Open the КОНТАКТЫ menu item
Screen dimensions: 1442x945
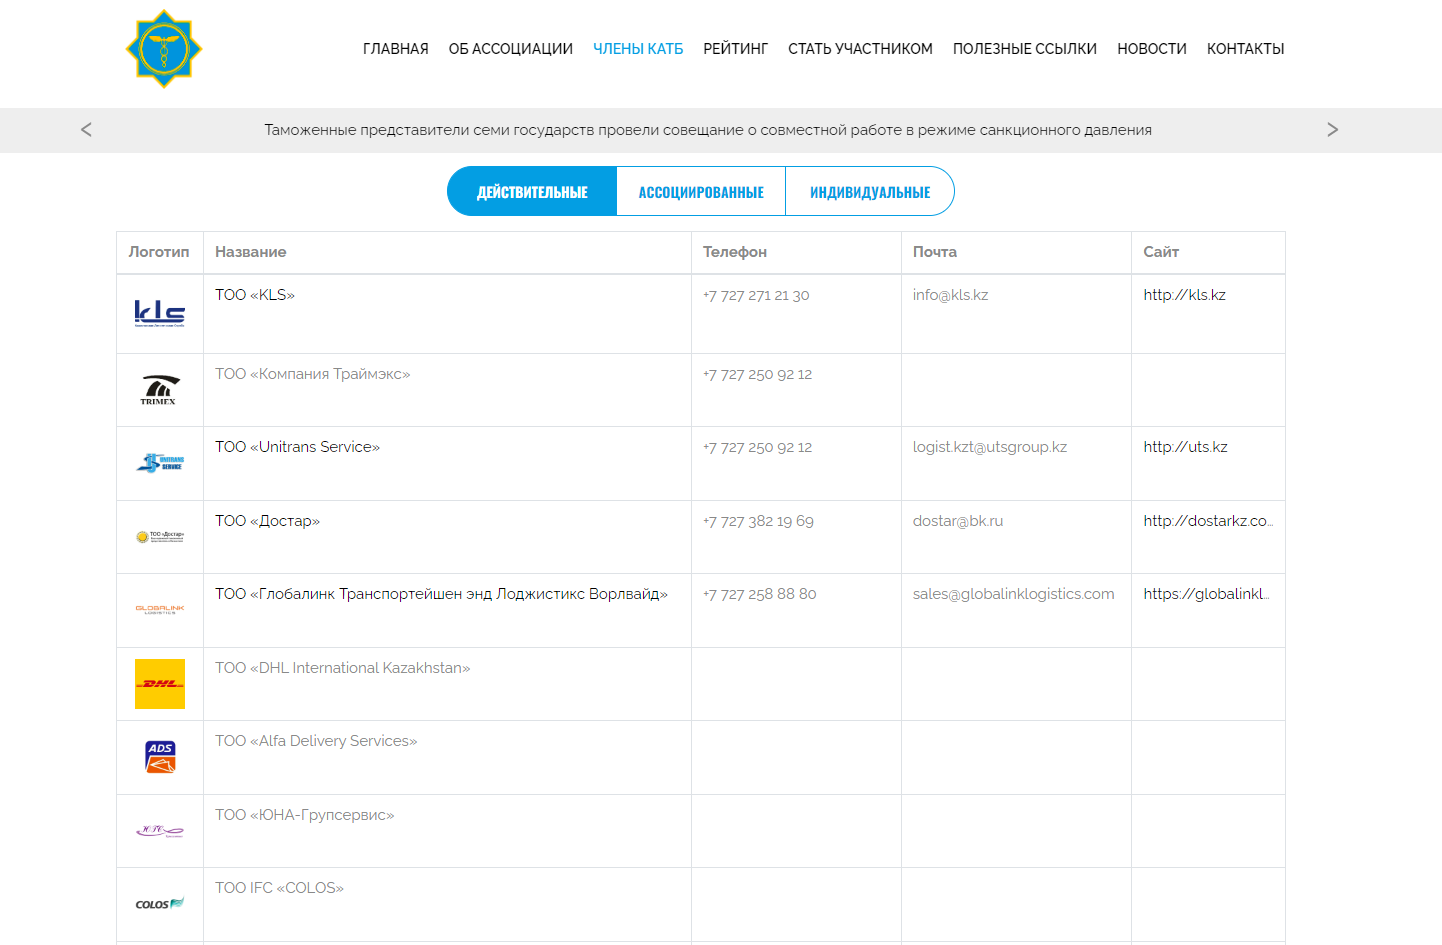(x=1246, y=49)
